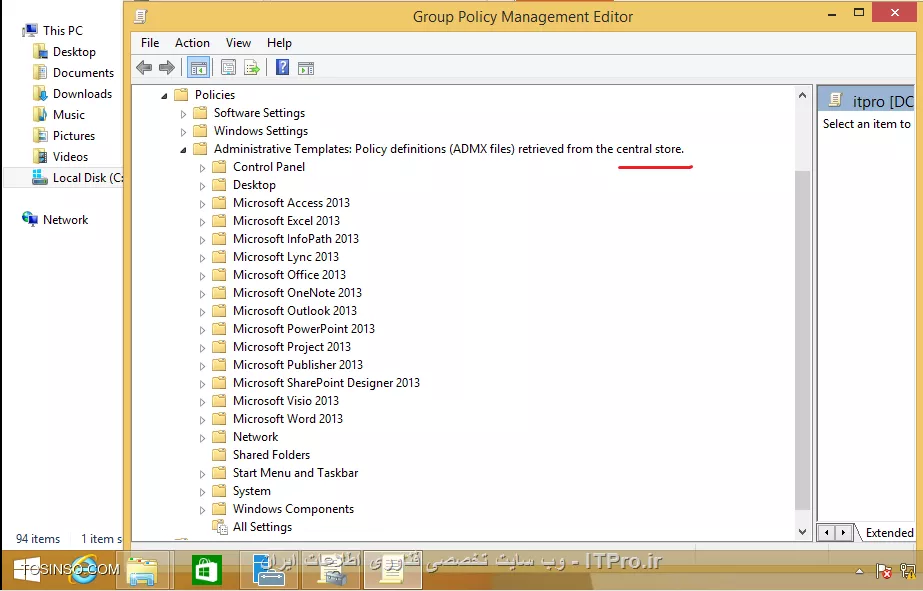The height and width of the screenshot is (591, 923).
Task: Select Microsoft PowerPoint 2013 in the tree
Action: (304, 328)
